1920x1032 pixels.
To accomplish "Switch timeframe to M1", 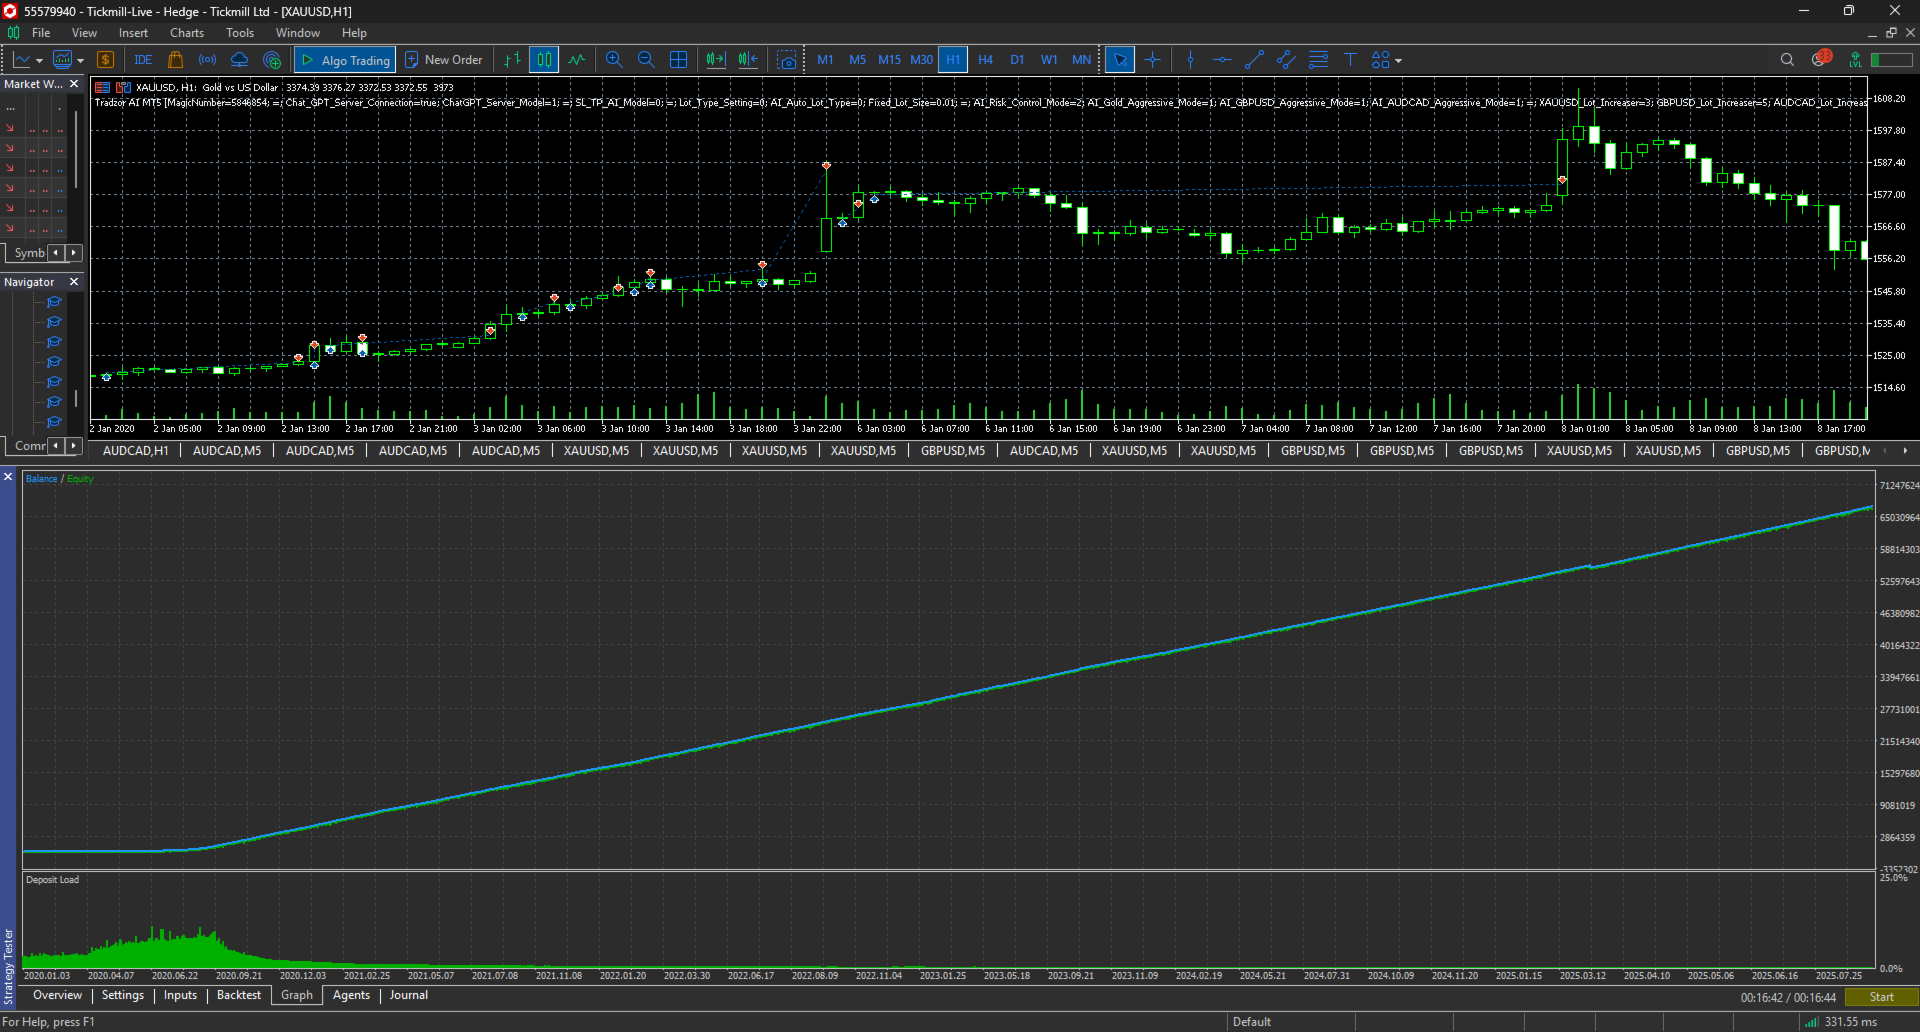I will point(825,60).
